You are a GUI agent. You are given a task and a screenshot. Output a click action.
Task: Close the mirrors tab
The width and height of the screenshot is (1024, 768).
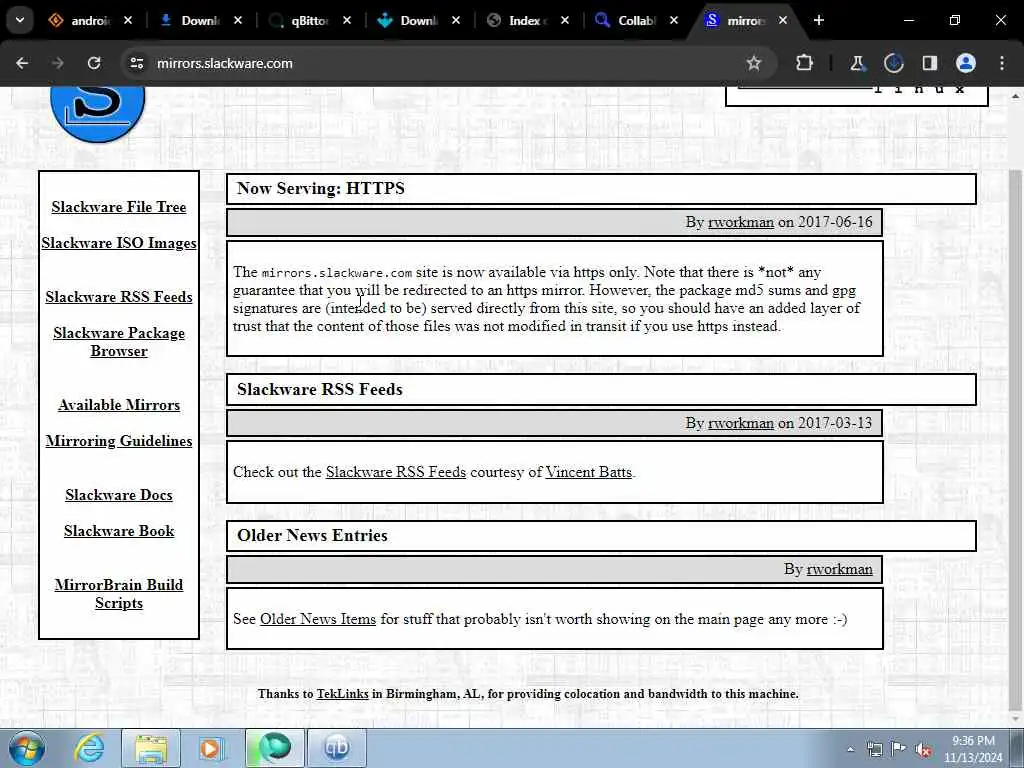783,21
